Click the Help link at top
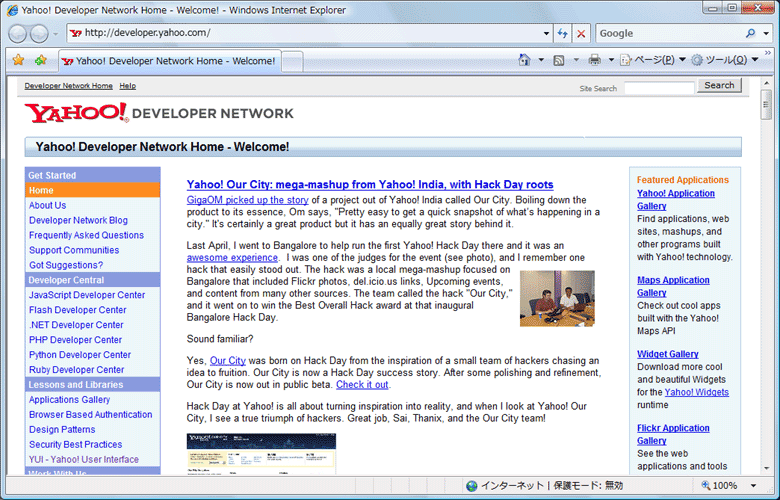The image size is (780, 500). pyautogui.click(x=127, y=86)
